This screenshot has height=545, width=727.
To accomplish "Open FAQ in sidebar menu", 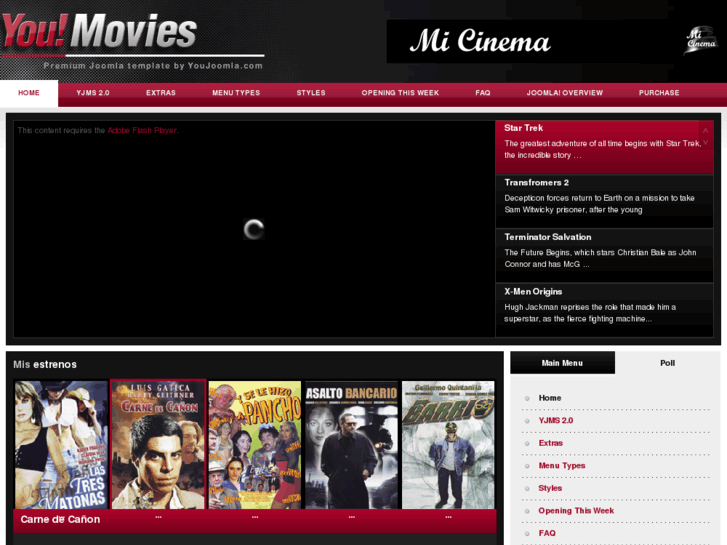I will click(x=547, y=533).
